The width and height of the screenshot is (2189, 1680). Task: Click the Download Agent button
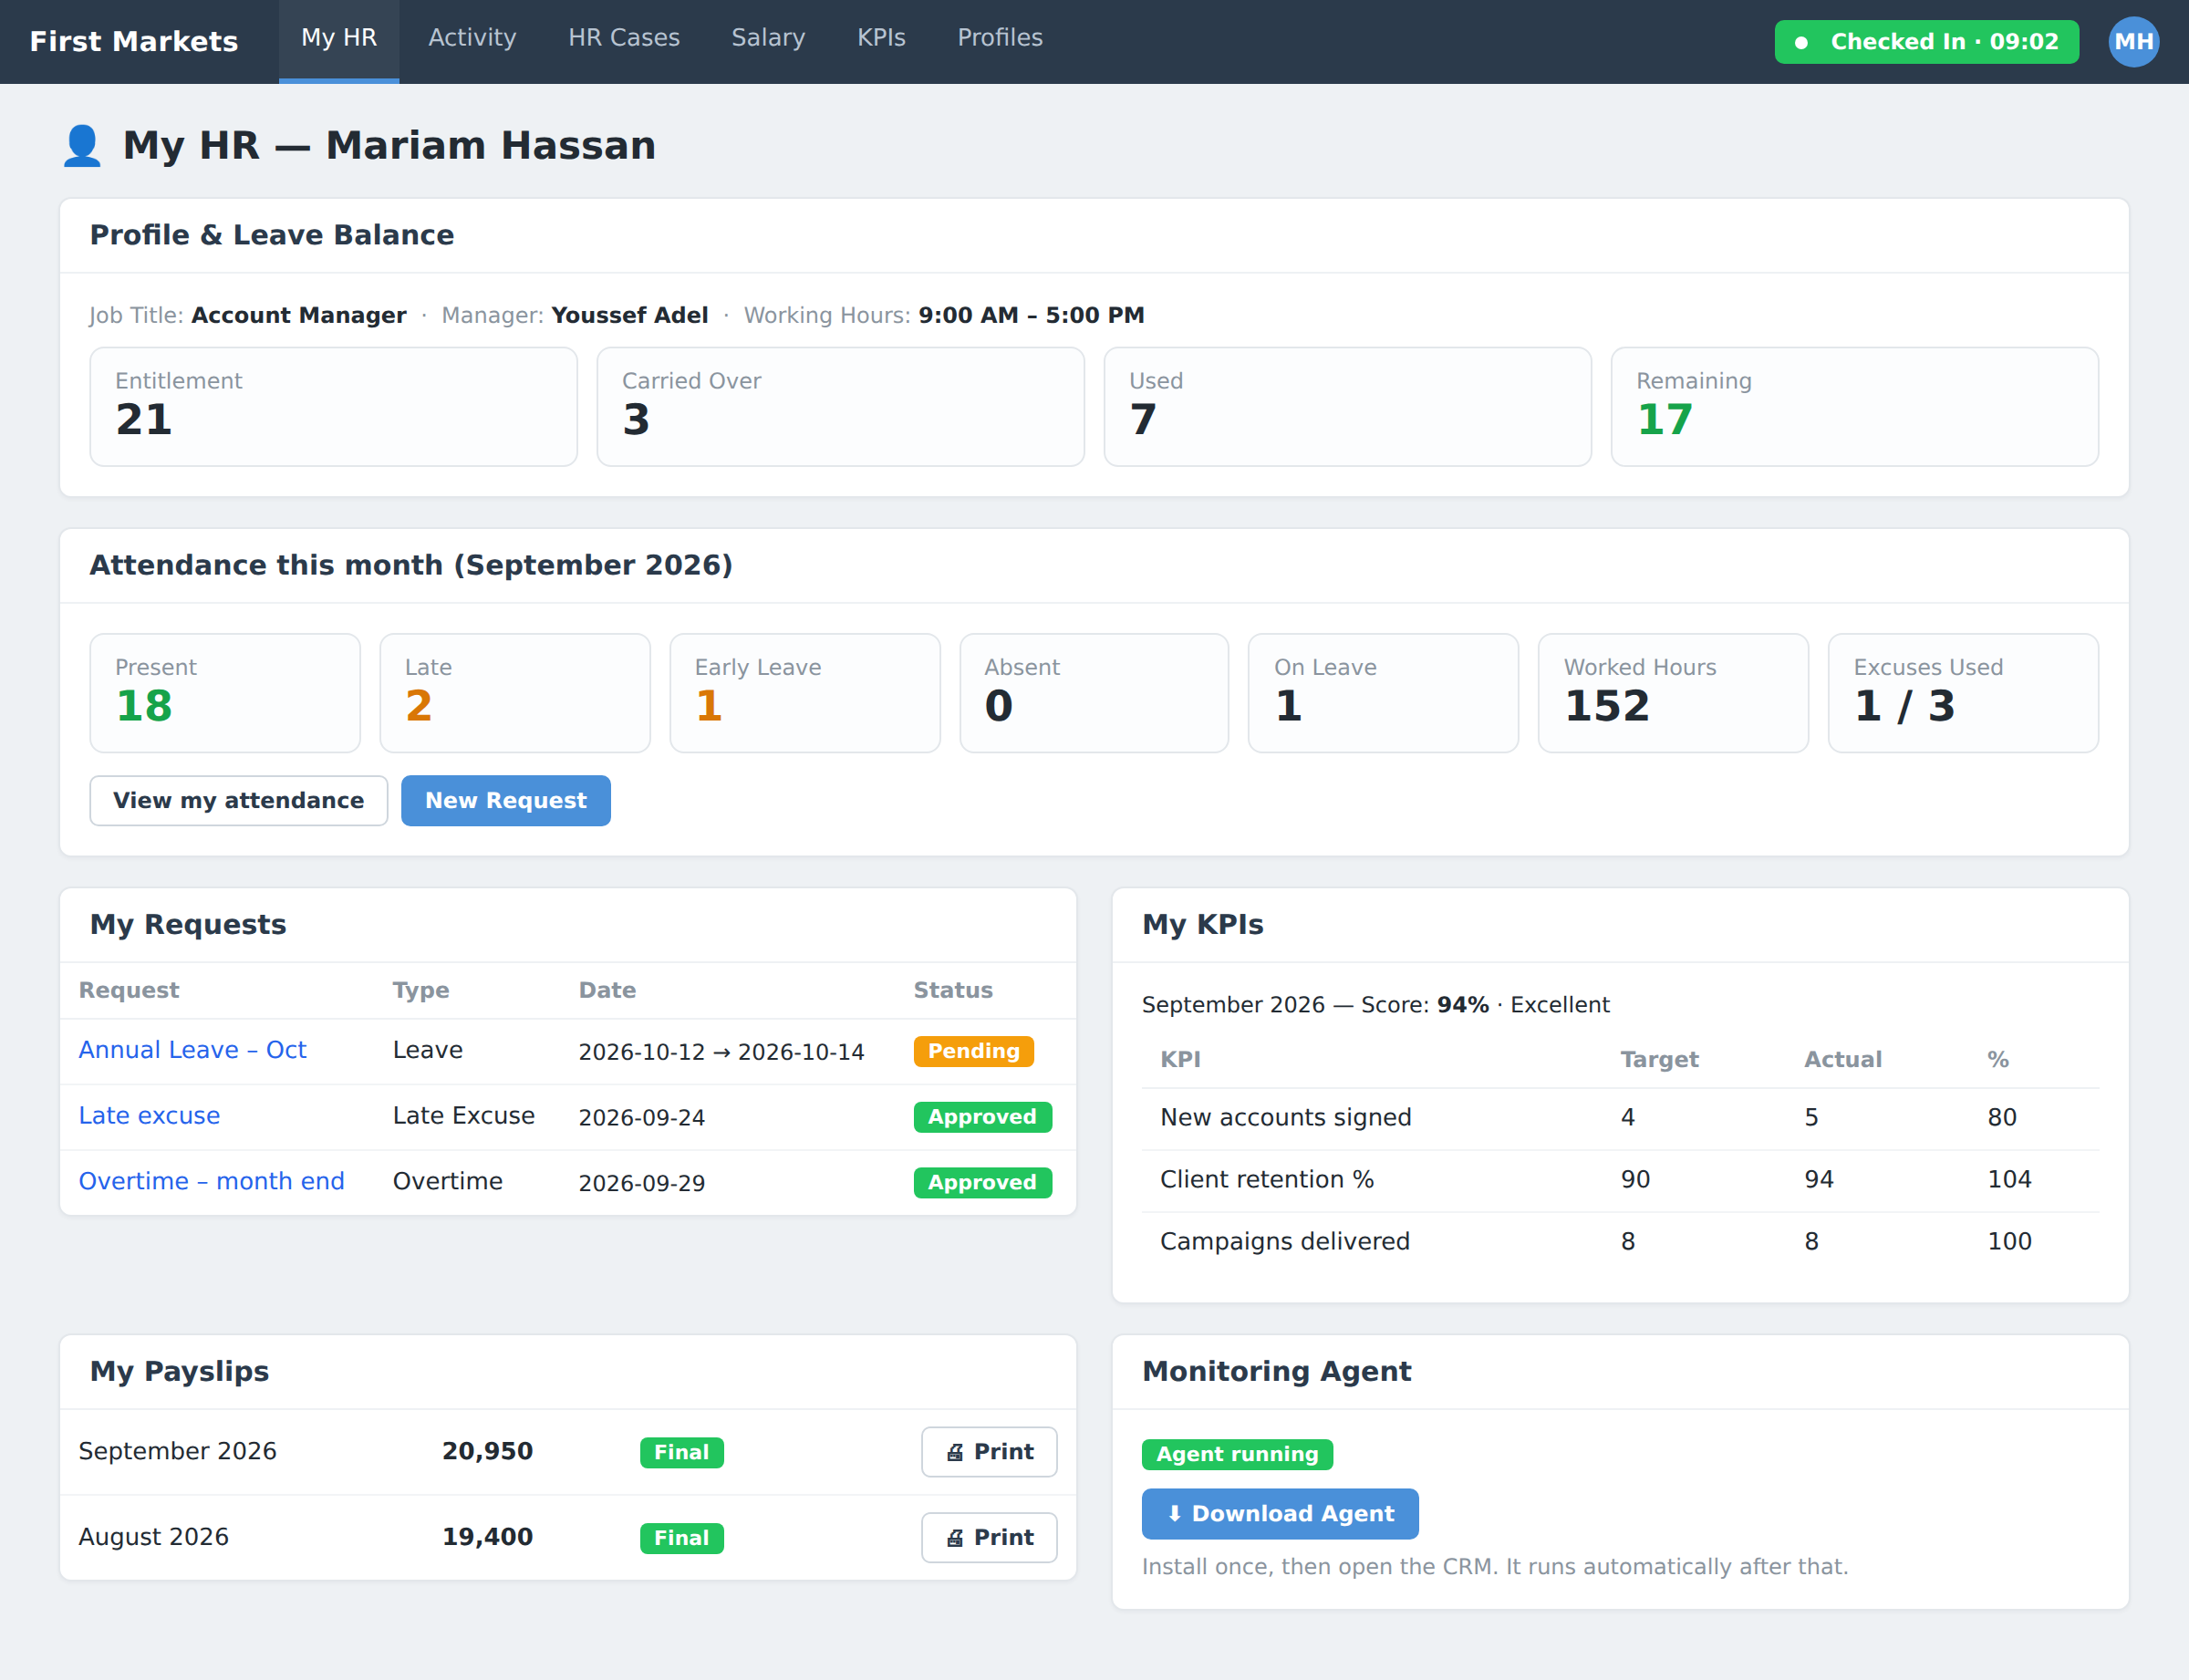(1280, 1513)
